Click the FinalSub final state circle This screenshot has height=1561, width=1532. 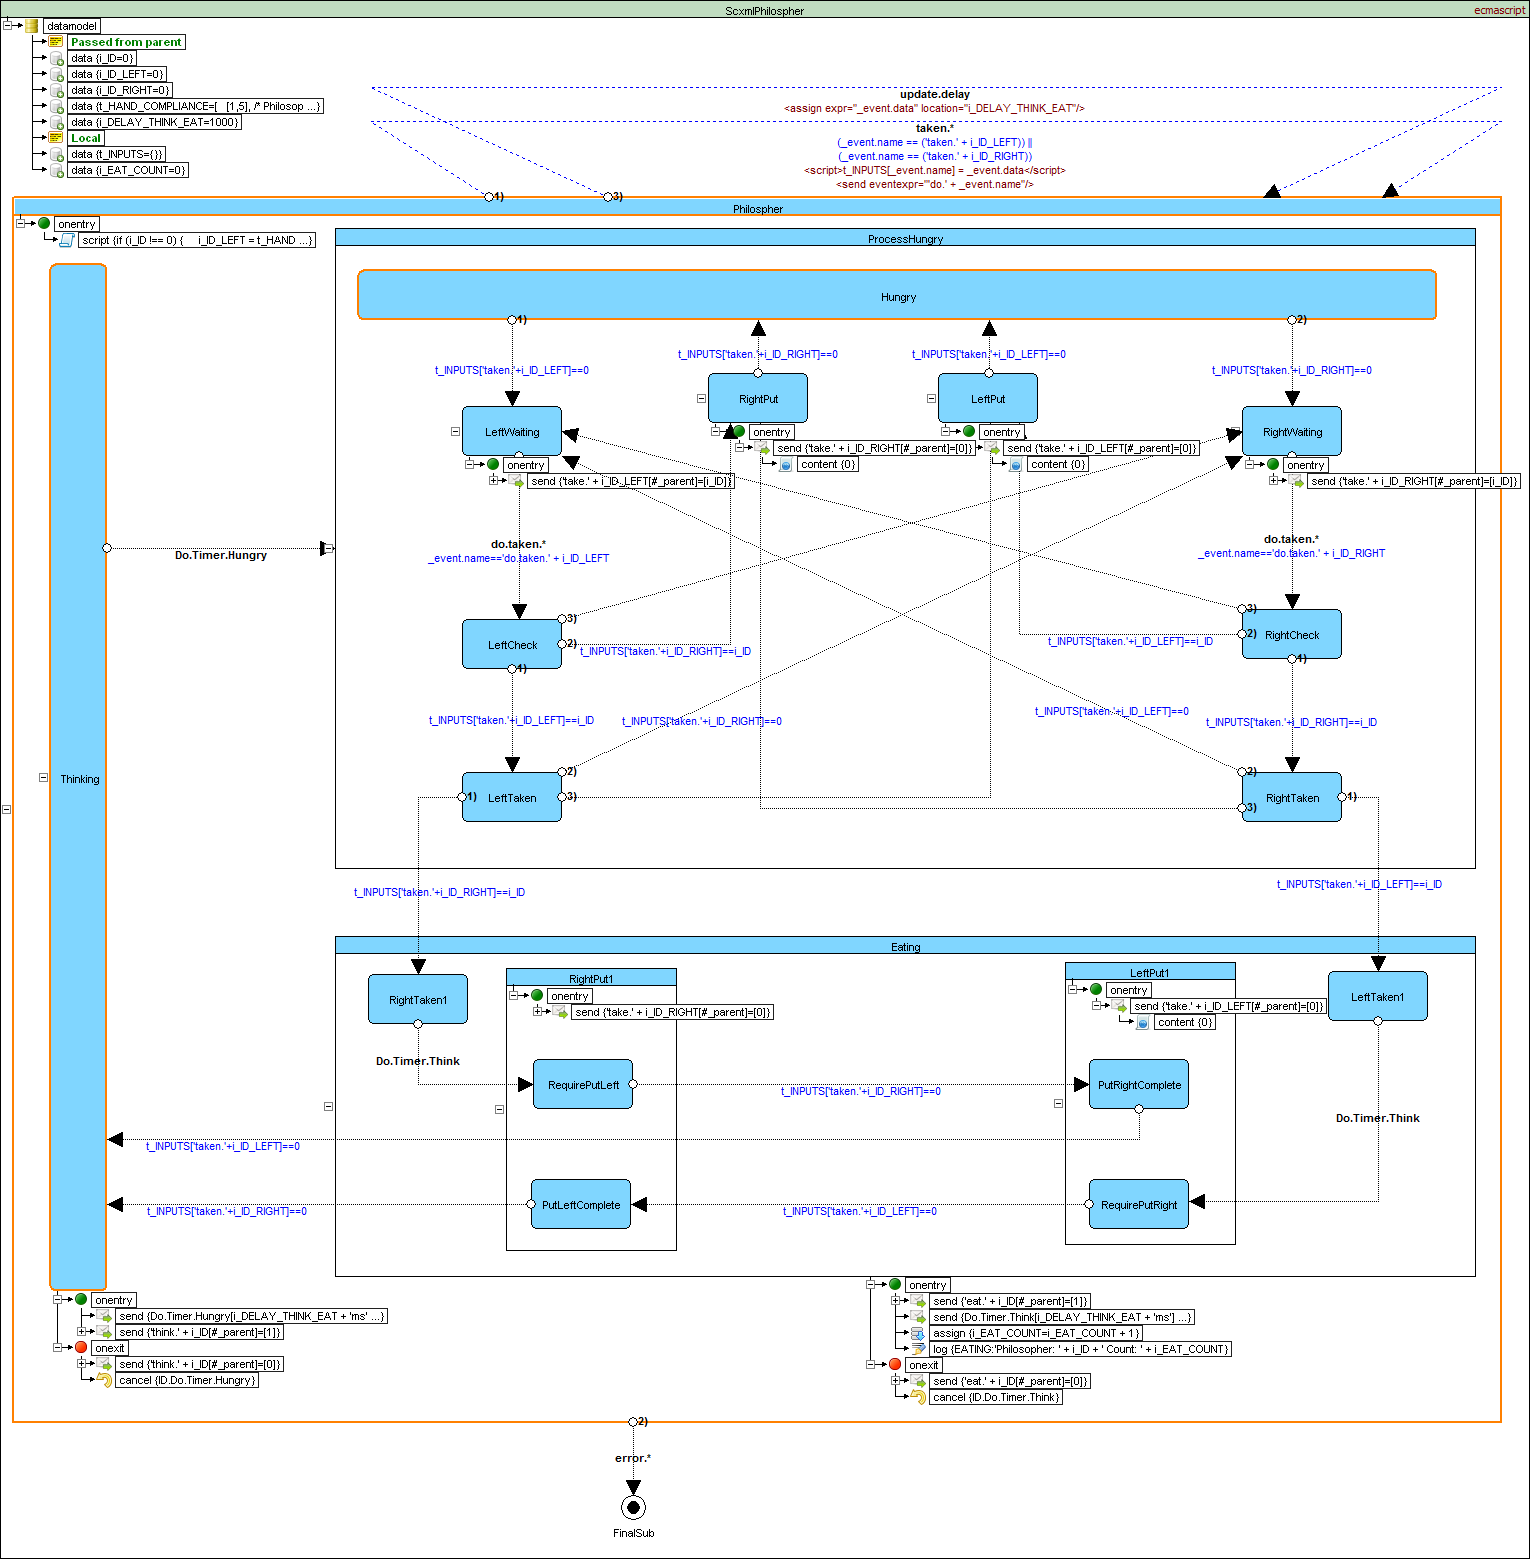click(633, 1507)
